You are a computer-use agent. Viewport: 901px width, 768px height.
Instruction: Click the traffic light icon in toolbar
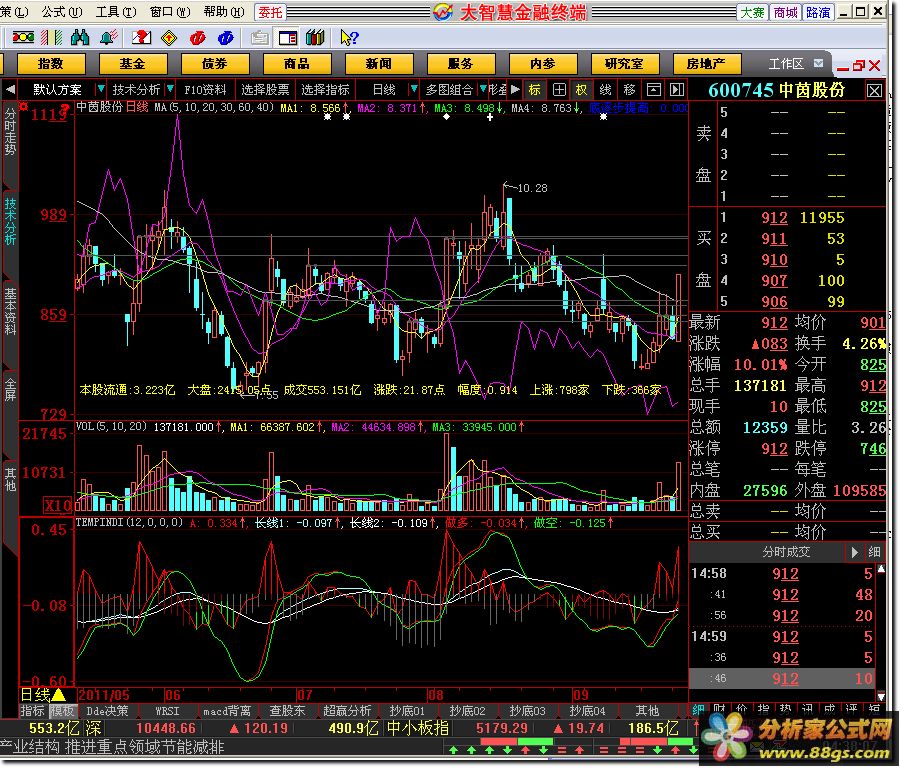pyautogui.click(x=23, y=38)
